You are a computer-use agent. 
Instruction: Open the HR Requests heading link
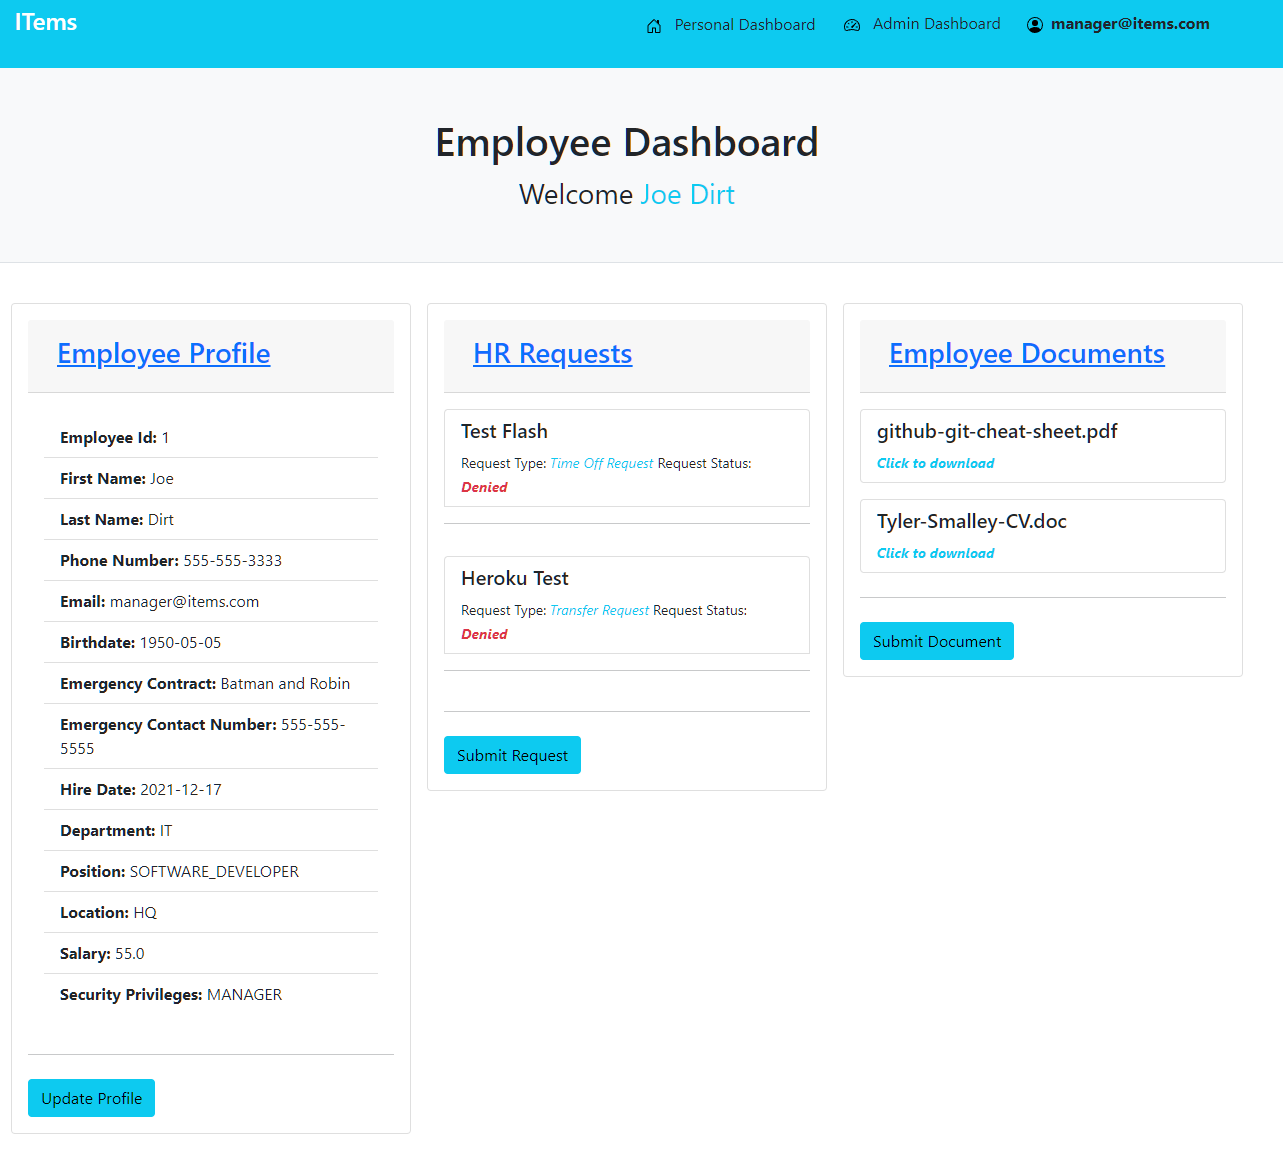(x=552, y=354)
